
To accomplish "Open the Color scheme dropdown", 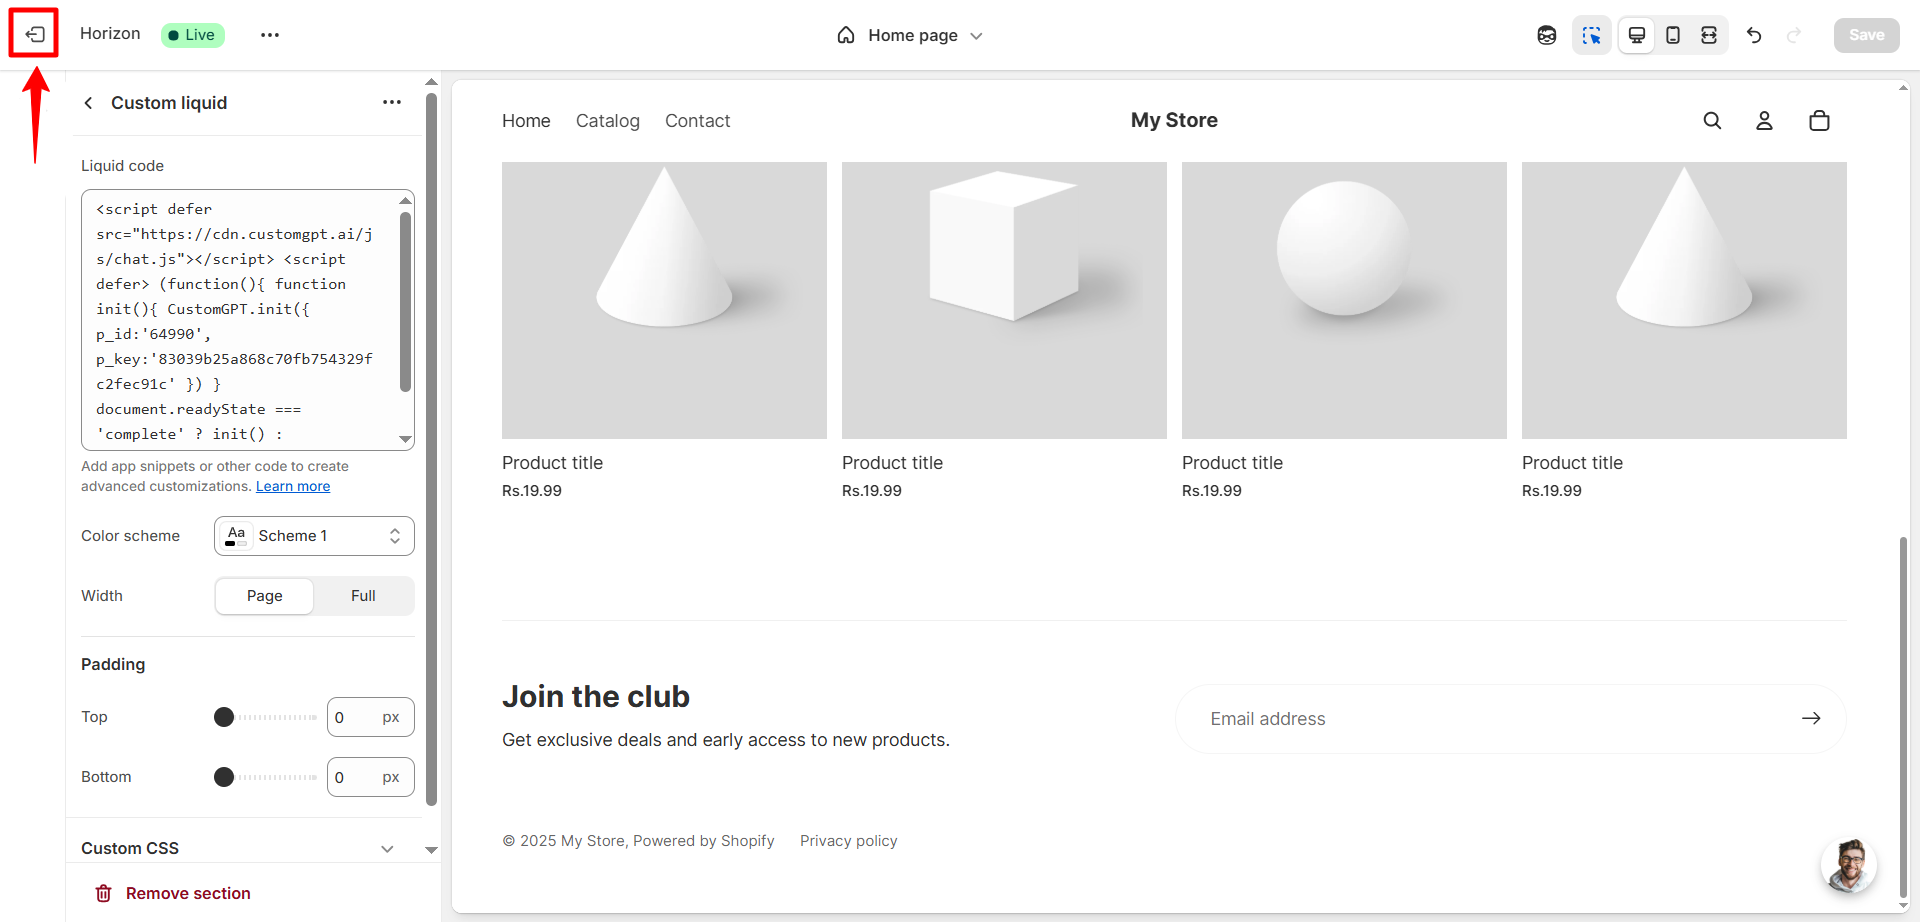I will pos(314,536).
